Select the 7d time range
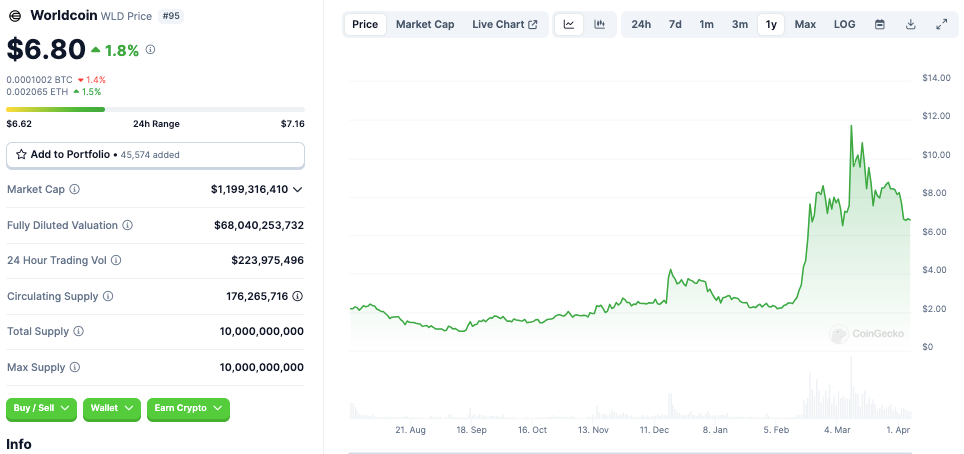The height and width of the screenshot is (454, 964). 675,25
